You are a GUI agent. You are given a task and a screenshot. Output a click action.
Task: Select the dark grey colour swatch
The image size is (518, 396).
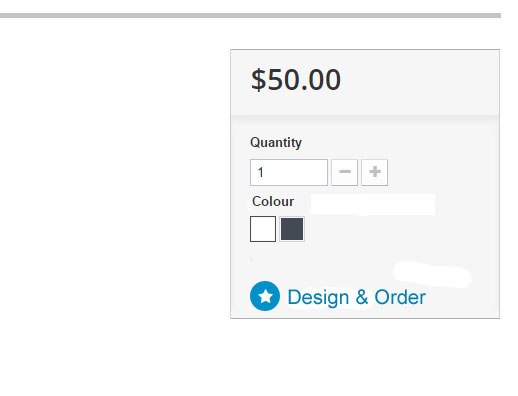292,229
